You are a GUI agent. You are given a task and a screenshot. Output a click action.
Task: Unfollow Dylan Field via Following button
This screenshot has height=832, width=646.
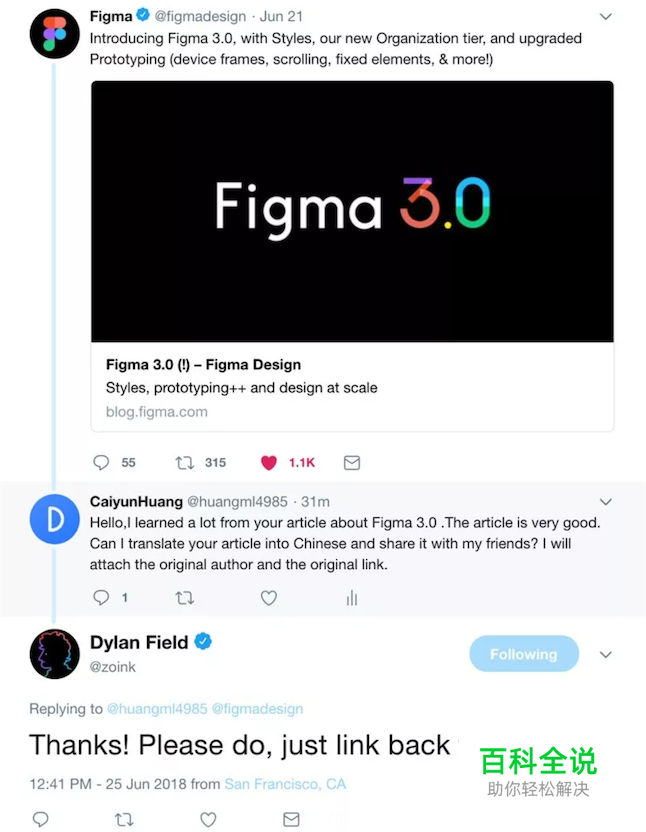(523, 654)
